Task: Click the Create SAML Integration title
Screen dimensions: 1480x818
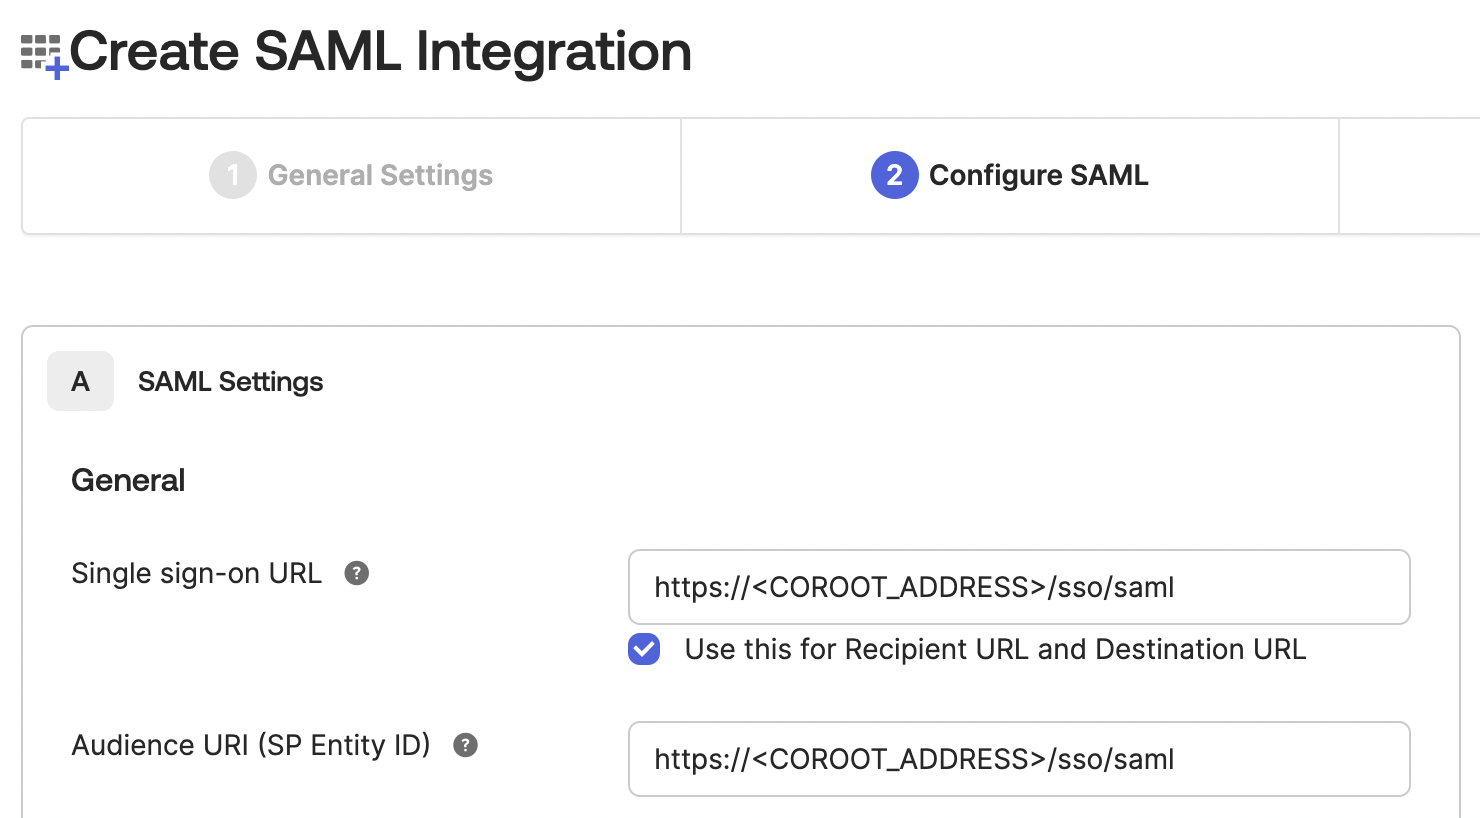Action: pyautogui.click(x=380, y=52)
